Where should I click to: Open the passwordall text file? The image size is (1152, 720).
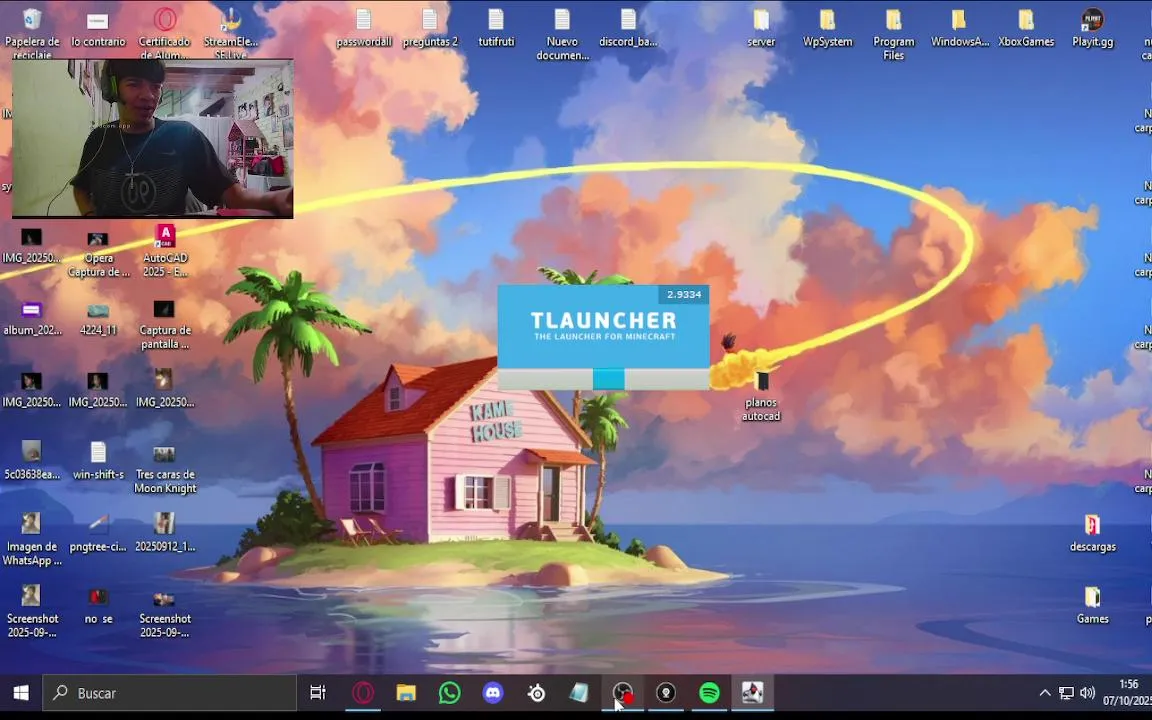point(364,29)
